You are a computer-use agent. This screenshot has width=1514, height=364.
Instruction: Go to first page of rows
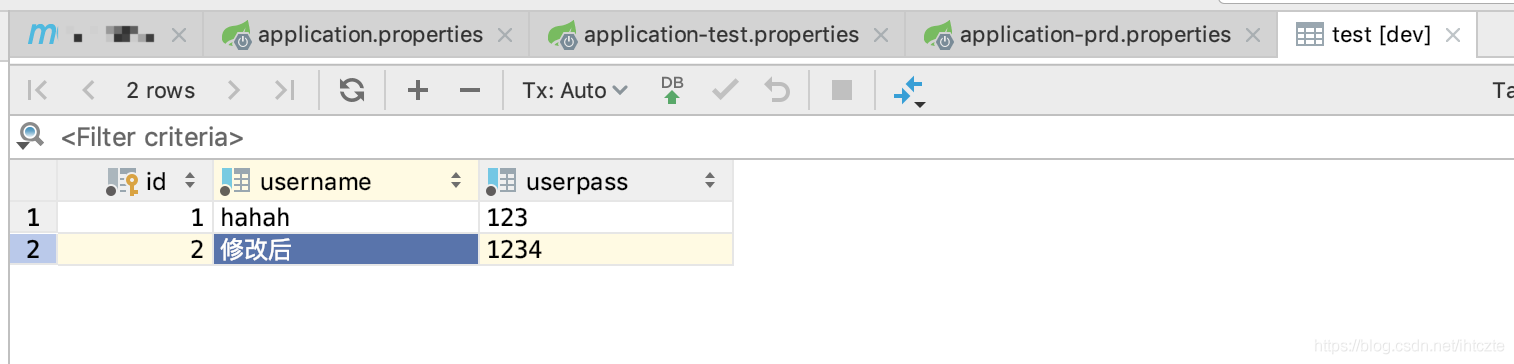coord(38,90)
